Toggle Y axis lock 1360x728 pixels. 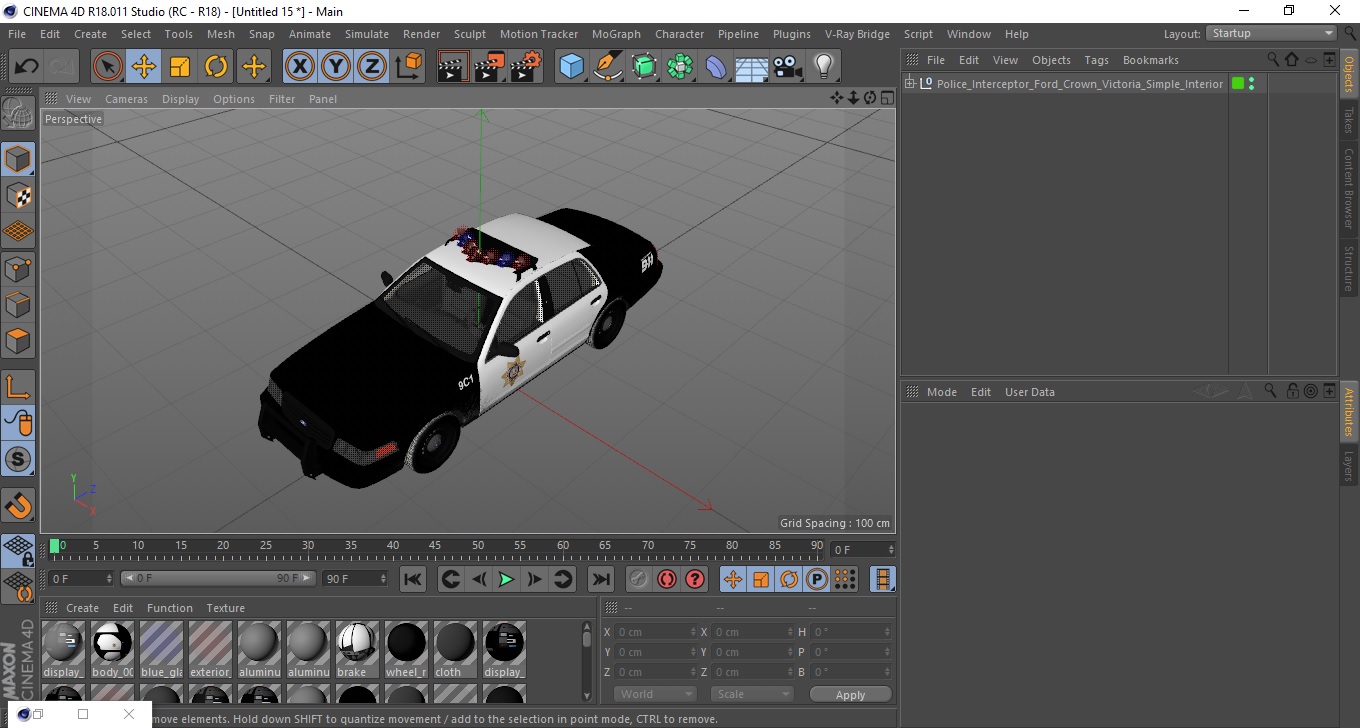click(336, 67)
